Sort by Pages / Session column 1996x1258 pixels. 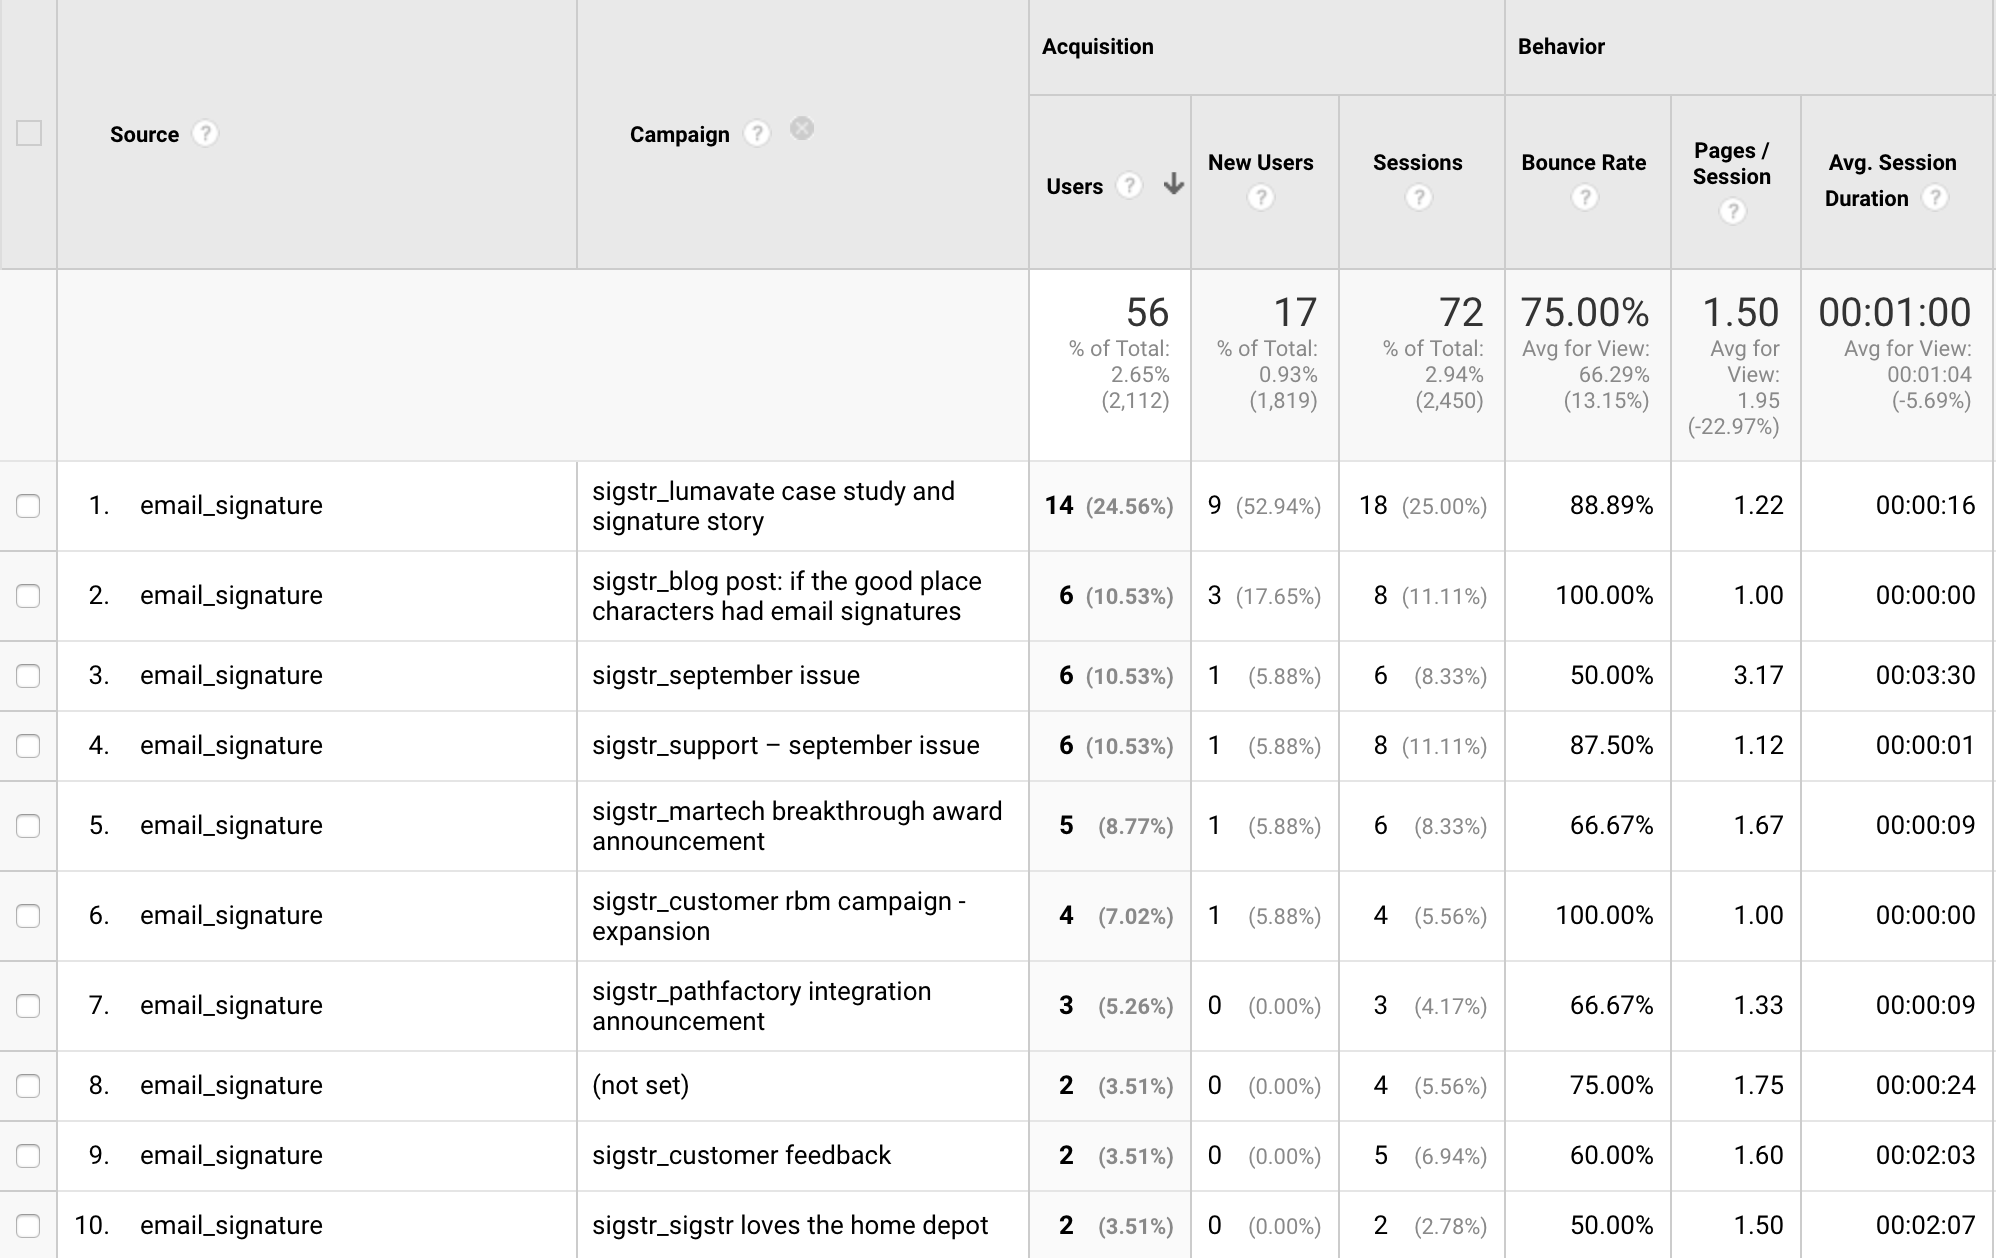1732,163
